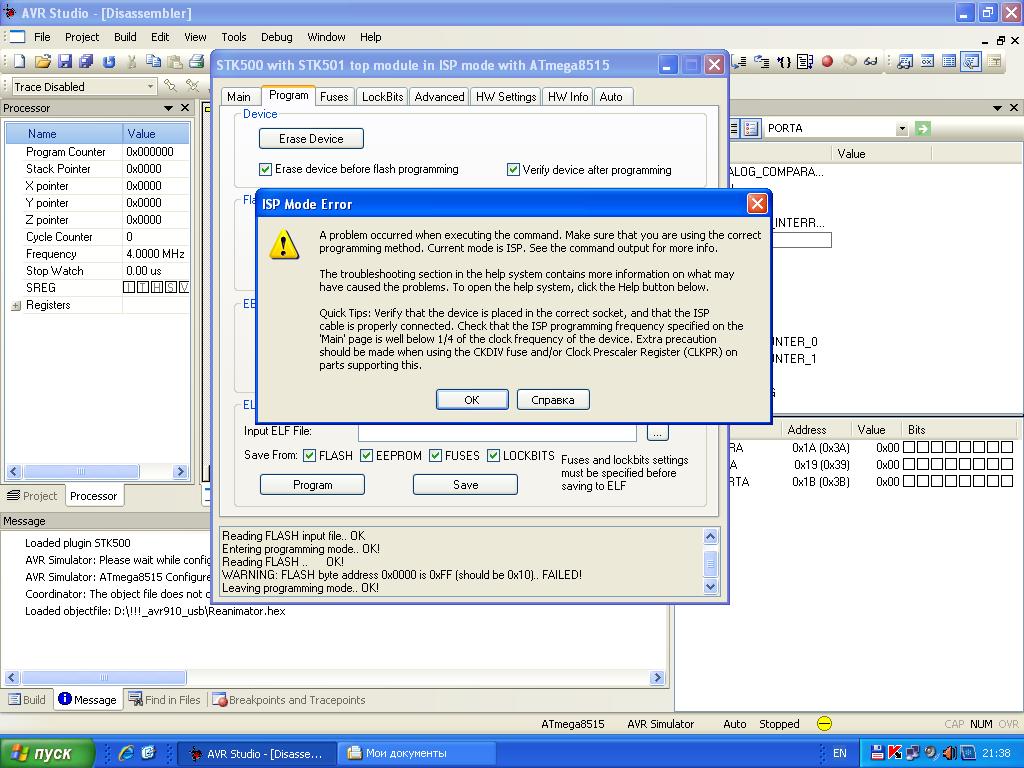The width and height of the screenshot is (1024, 768).
Task: Click the Quickwatch glasses icon
Action: coord(870,62)
